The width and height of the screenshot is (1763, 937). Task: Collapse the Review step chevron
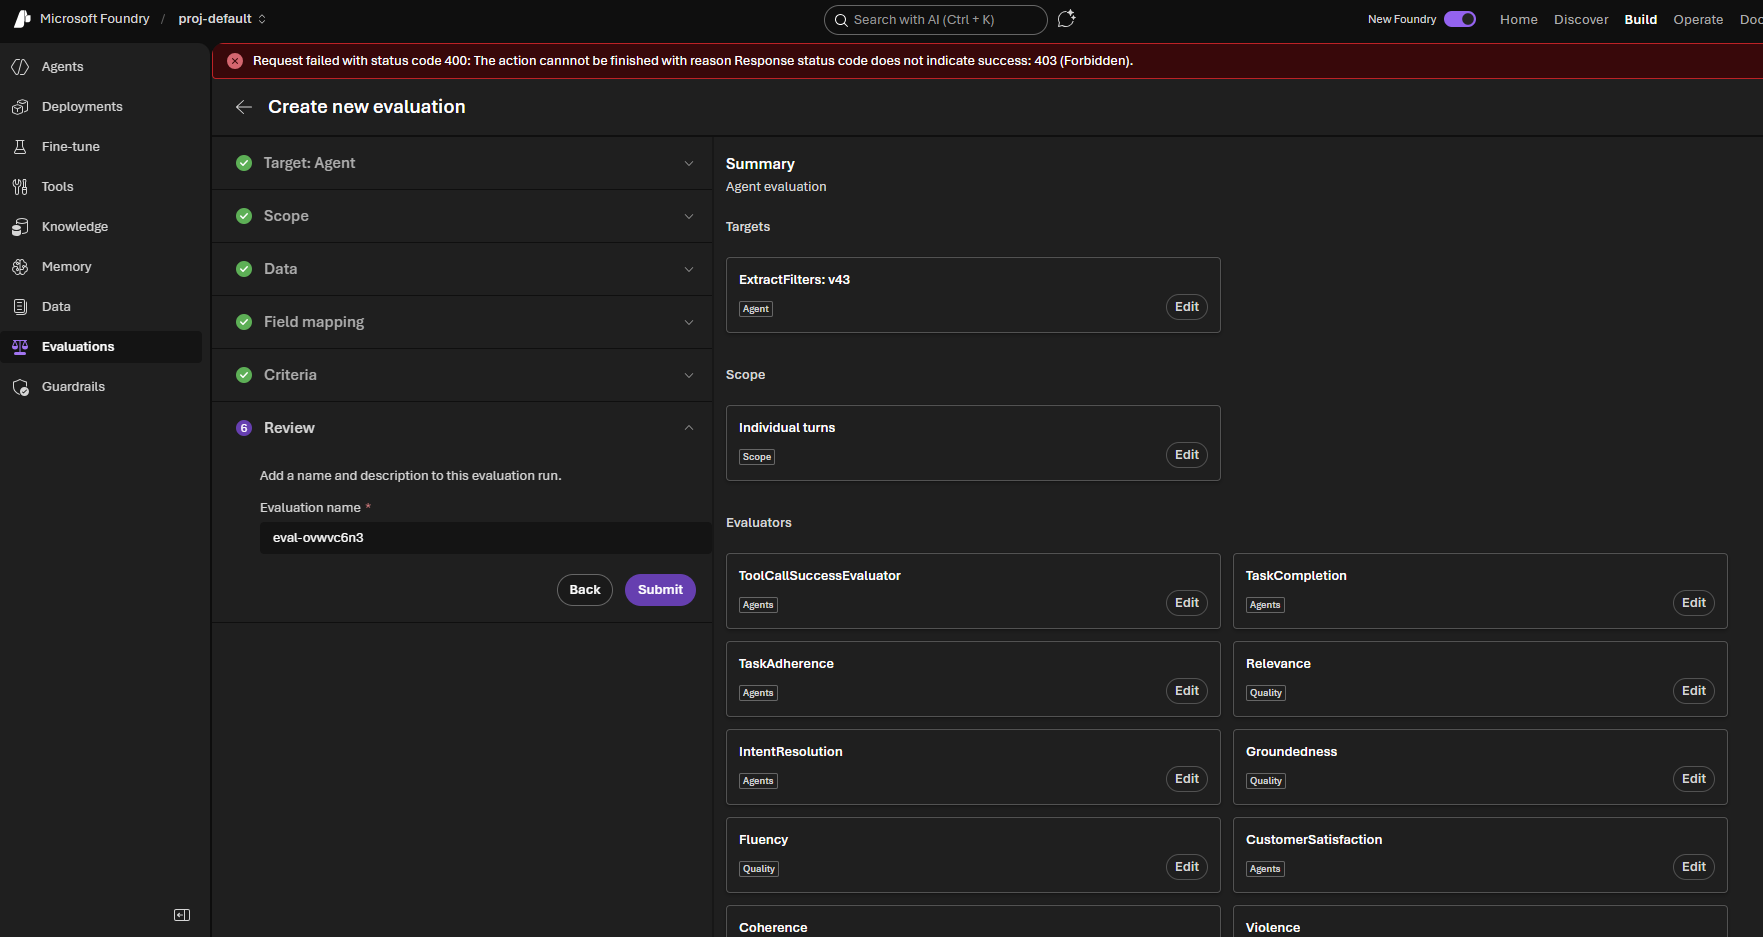[x=689, y=428]
